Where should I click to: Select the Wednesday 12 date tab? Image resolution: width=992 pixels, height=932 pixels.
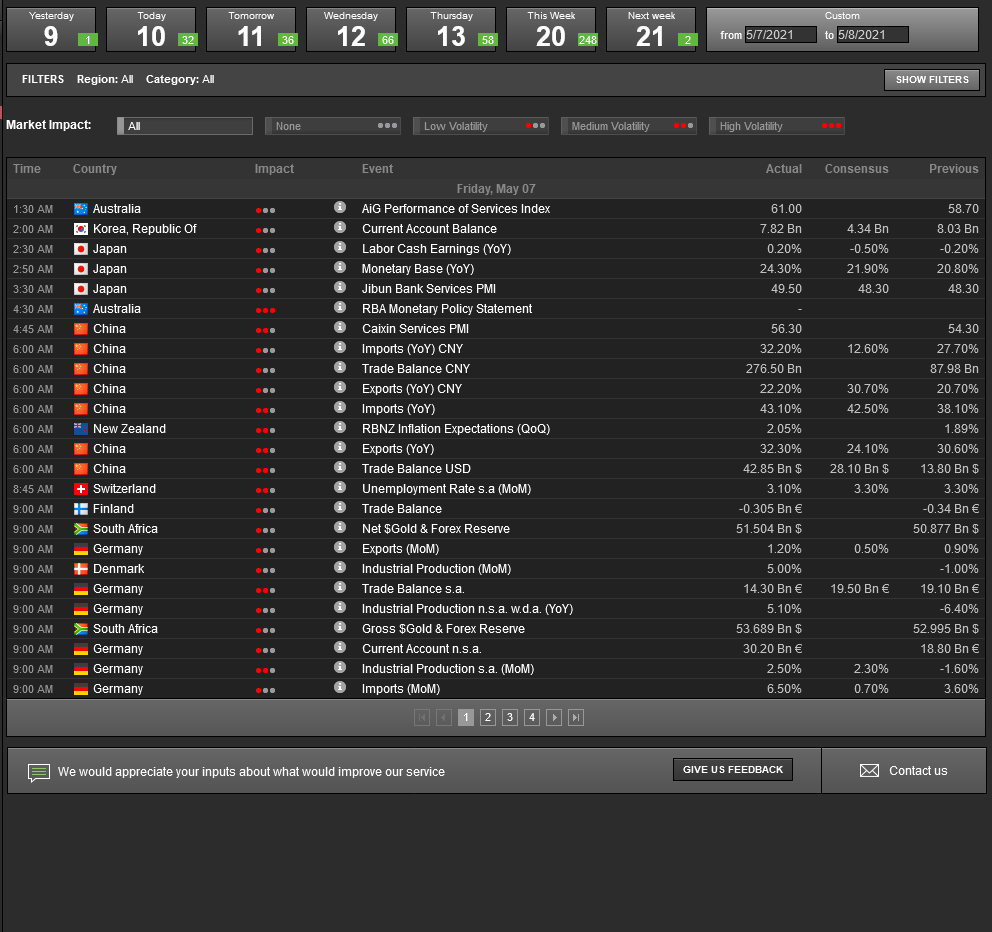[351, 30]
